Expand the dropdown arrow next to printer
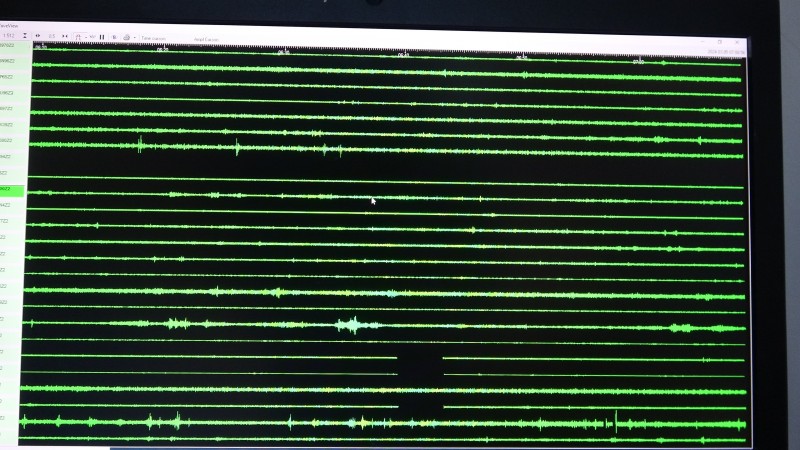Image resolution: width=800 pixels, height=450 pixels. (134, 37)
